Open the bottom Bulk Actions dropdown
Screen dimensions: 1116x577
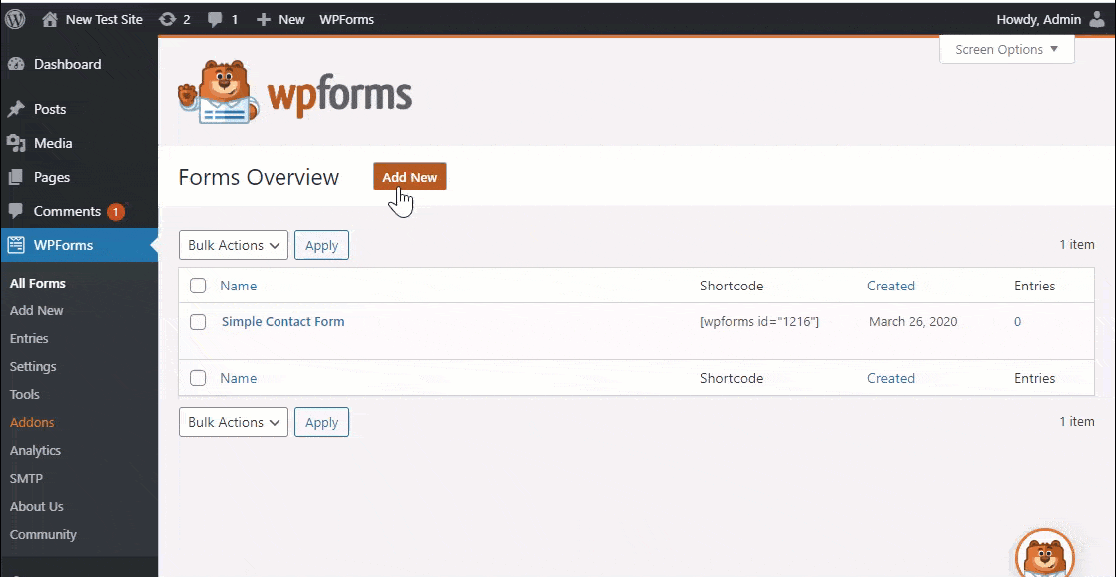tap(232, 422)
